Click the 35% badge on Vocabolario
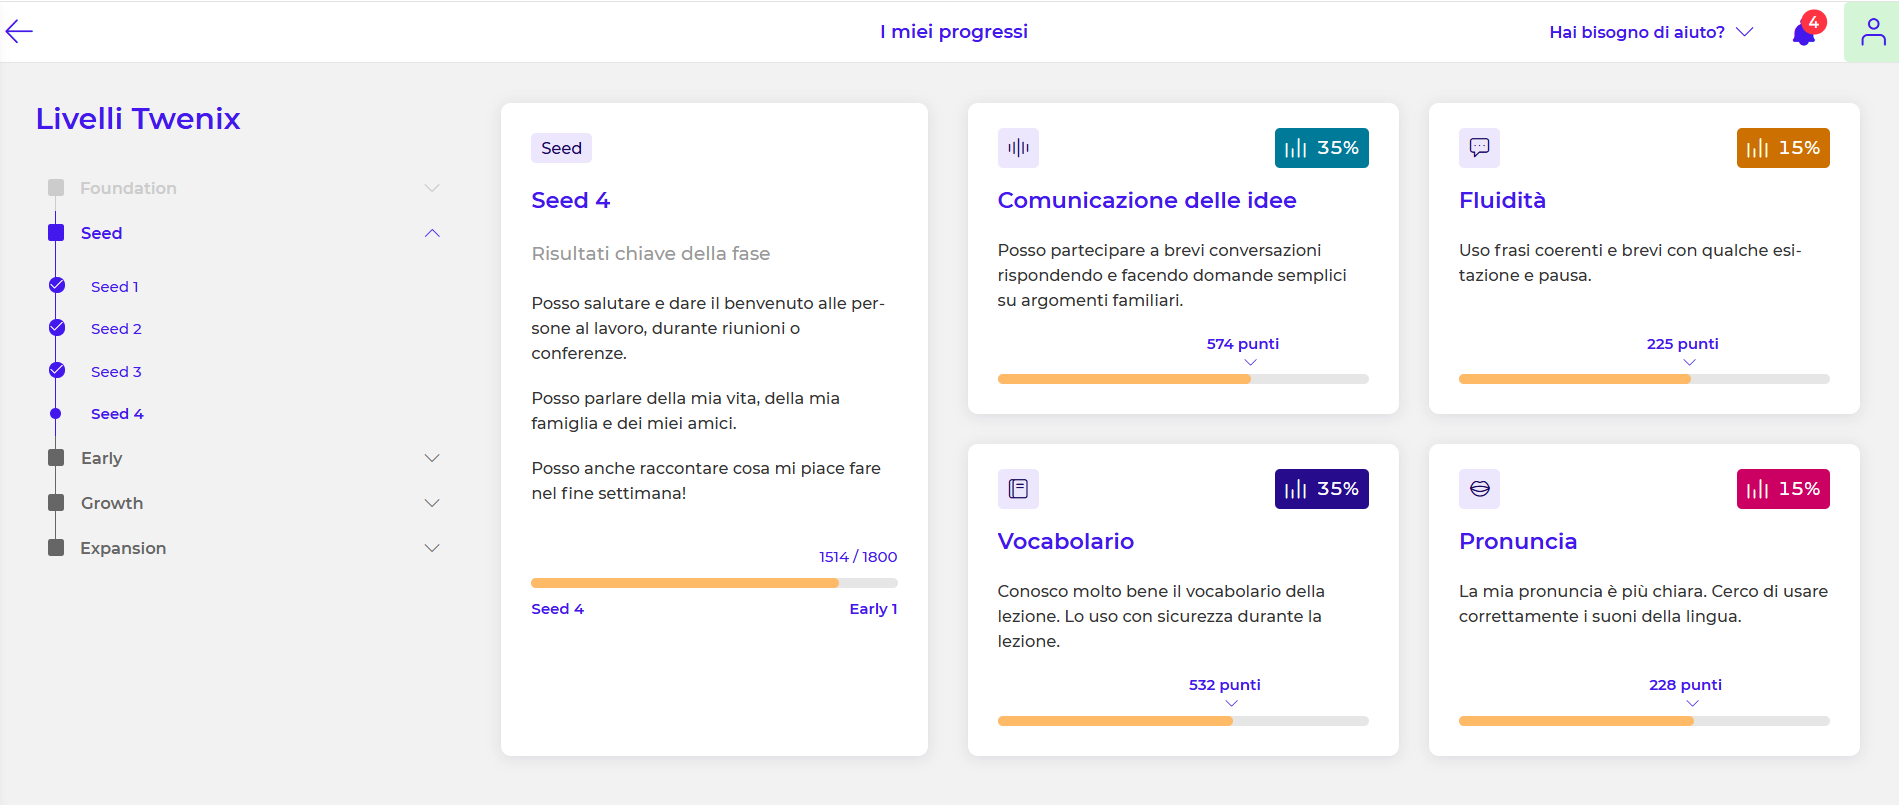 pos(1321,489)
